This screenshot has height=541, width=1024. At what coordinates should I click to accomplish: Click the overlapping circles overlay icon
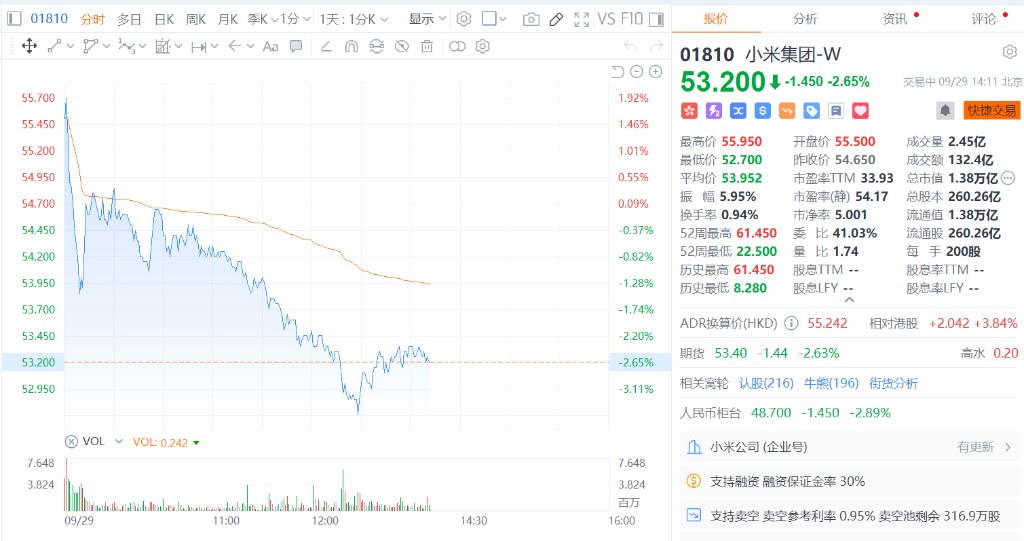click(x=458, y=46)
